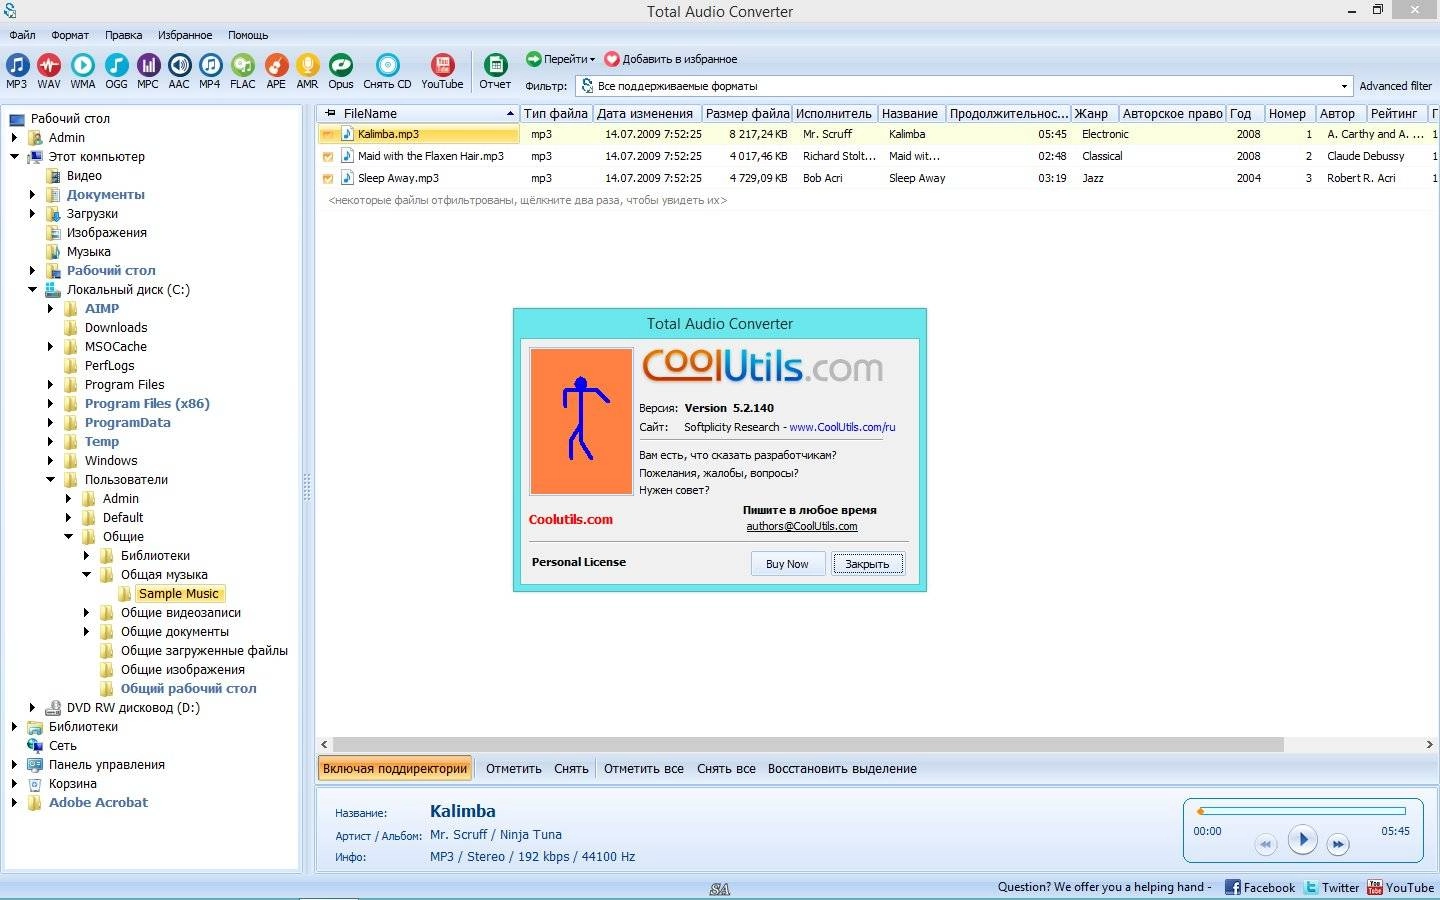Image resolution: width=1440 pixels, height=900 pixels.
Task: Show the filtered-out files message row
Action: (x=528, y=200)
